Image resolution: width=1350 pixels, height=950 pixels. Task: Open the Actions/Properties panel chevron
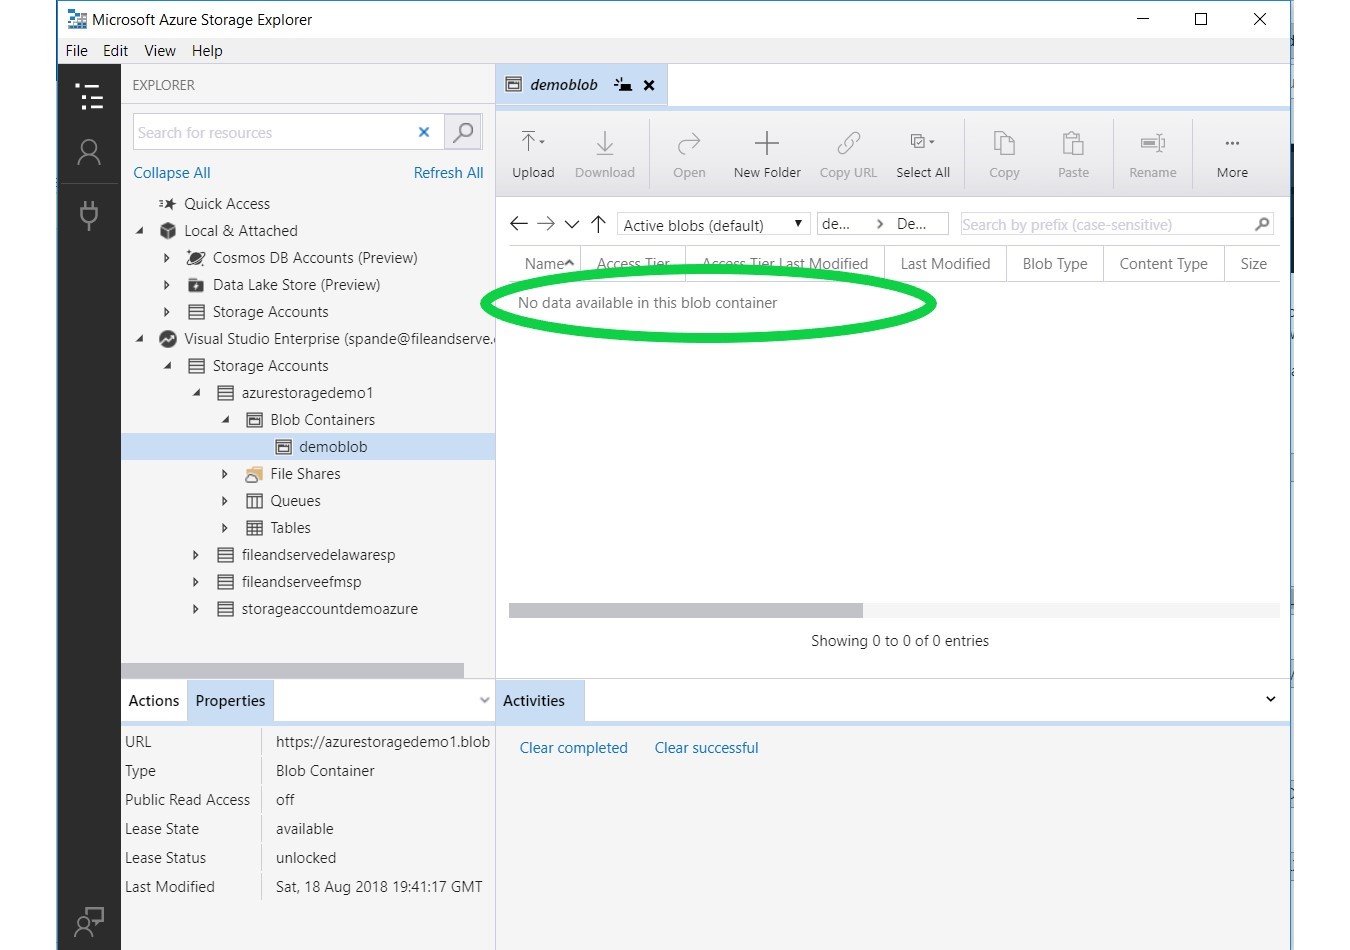click(485, 701)
